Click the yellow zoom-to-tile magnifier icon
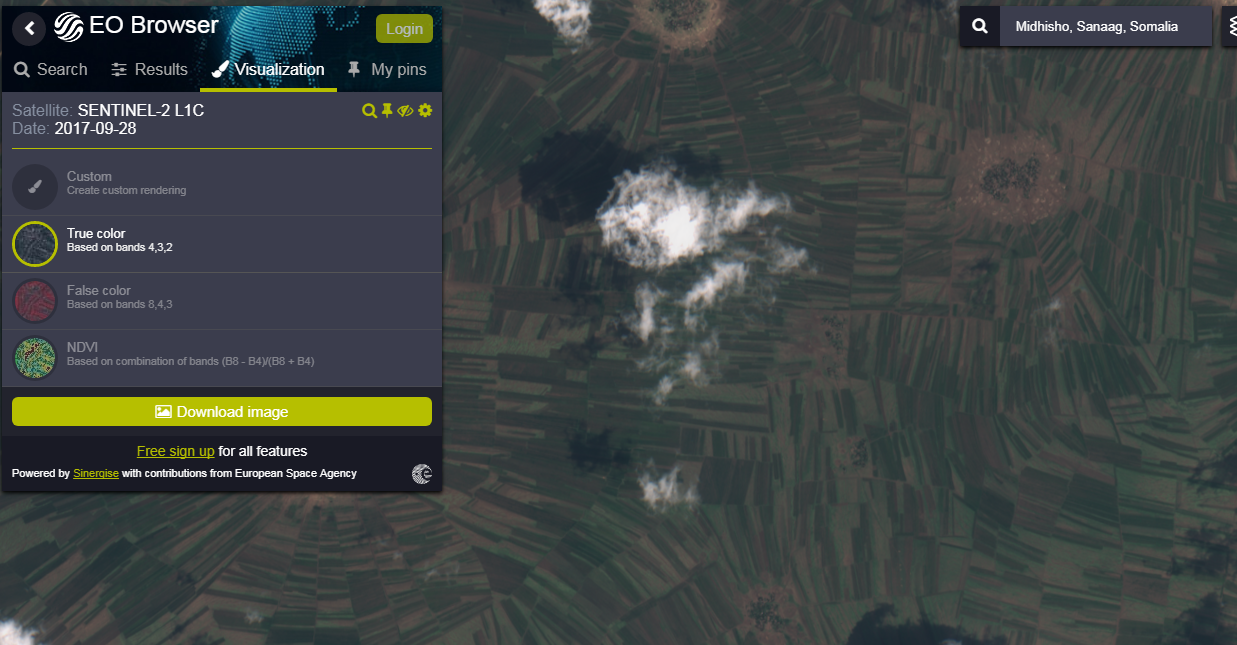This screenshot has width=1237, height=645. coord(369,110)
